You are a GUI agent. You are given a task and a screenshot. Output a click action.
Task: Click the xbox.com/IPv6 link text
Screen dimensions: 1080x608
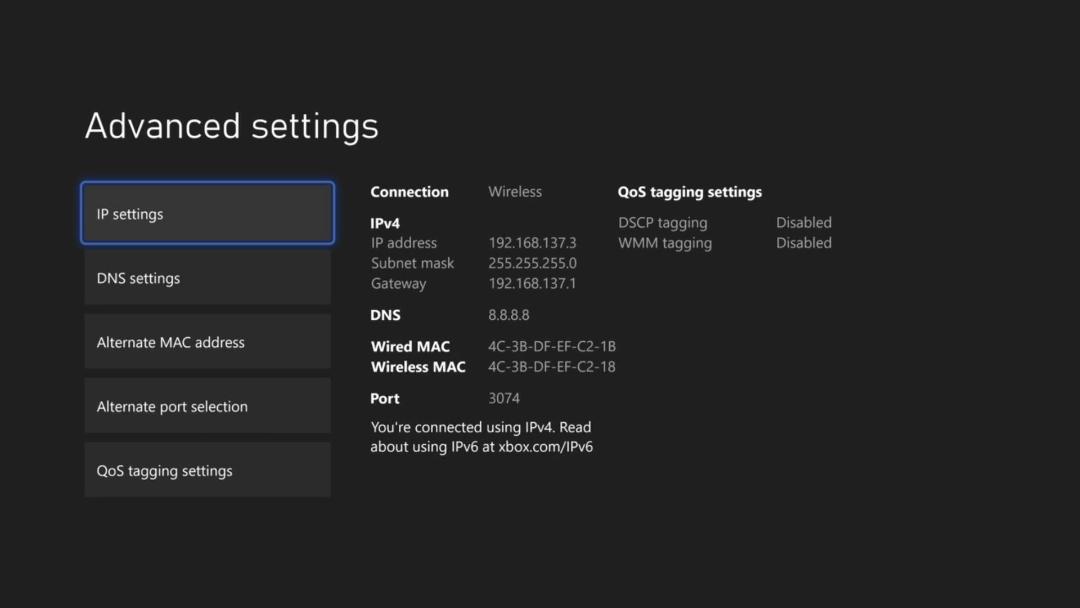546,447
